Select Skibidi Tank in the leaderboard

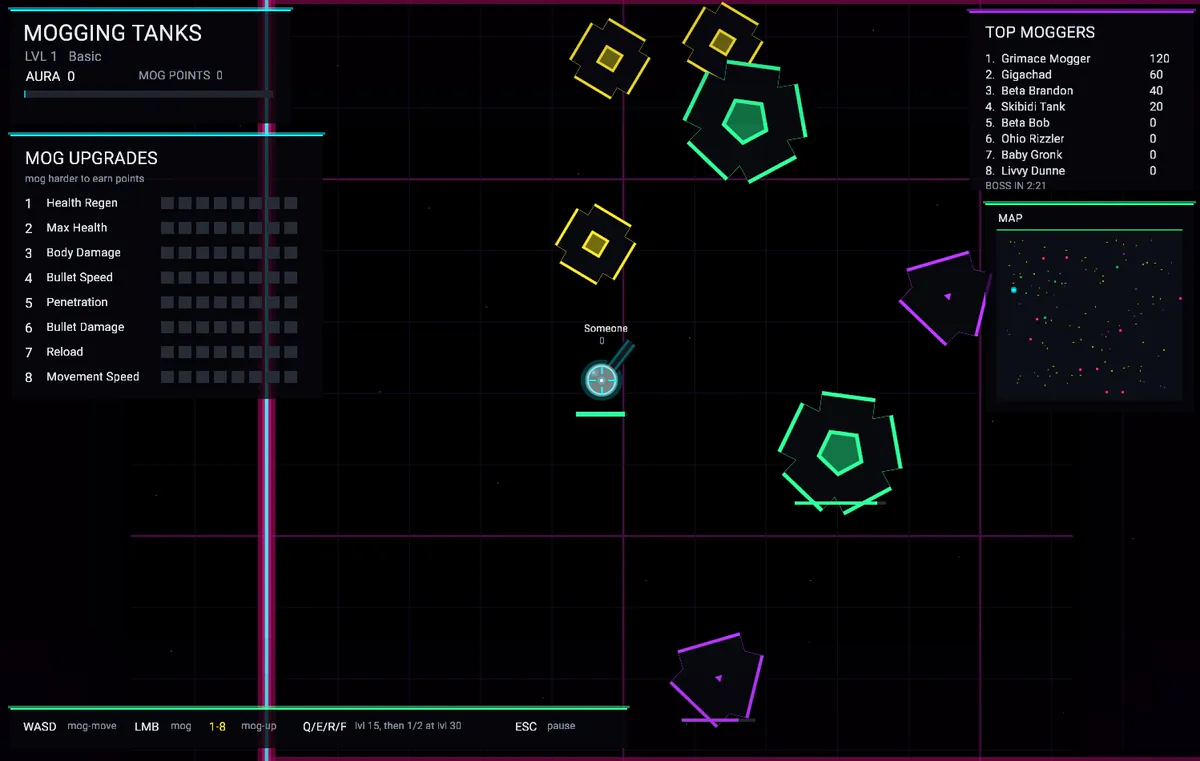coord(1077,107)
